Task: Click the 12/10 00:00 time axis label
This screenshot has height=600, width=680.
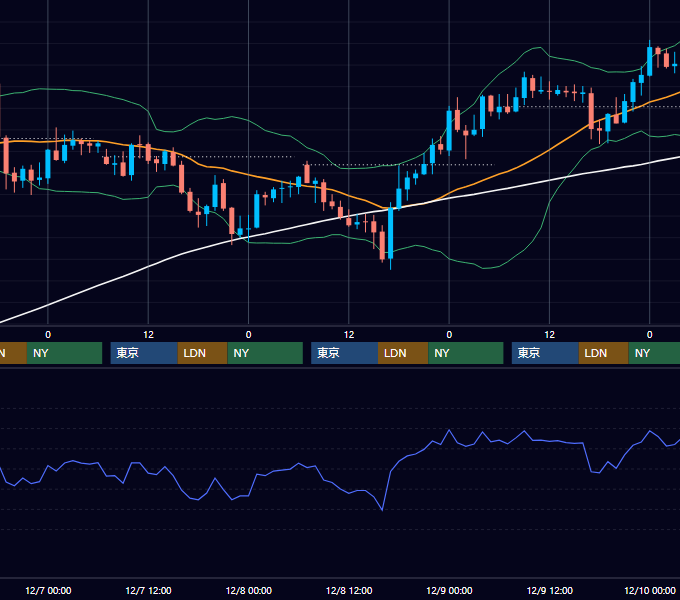Action: (x=650, y=590)
